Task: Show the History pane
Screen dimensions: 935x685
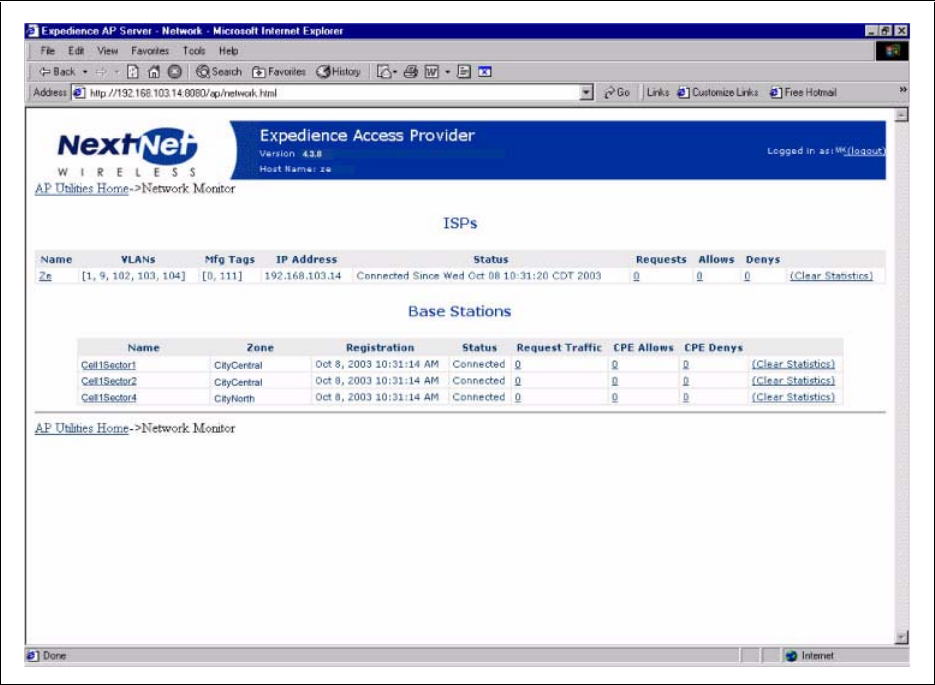Action: [339, 72]
